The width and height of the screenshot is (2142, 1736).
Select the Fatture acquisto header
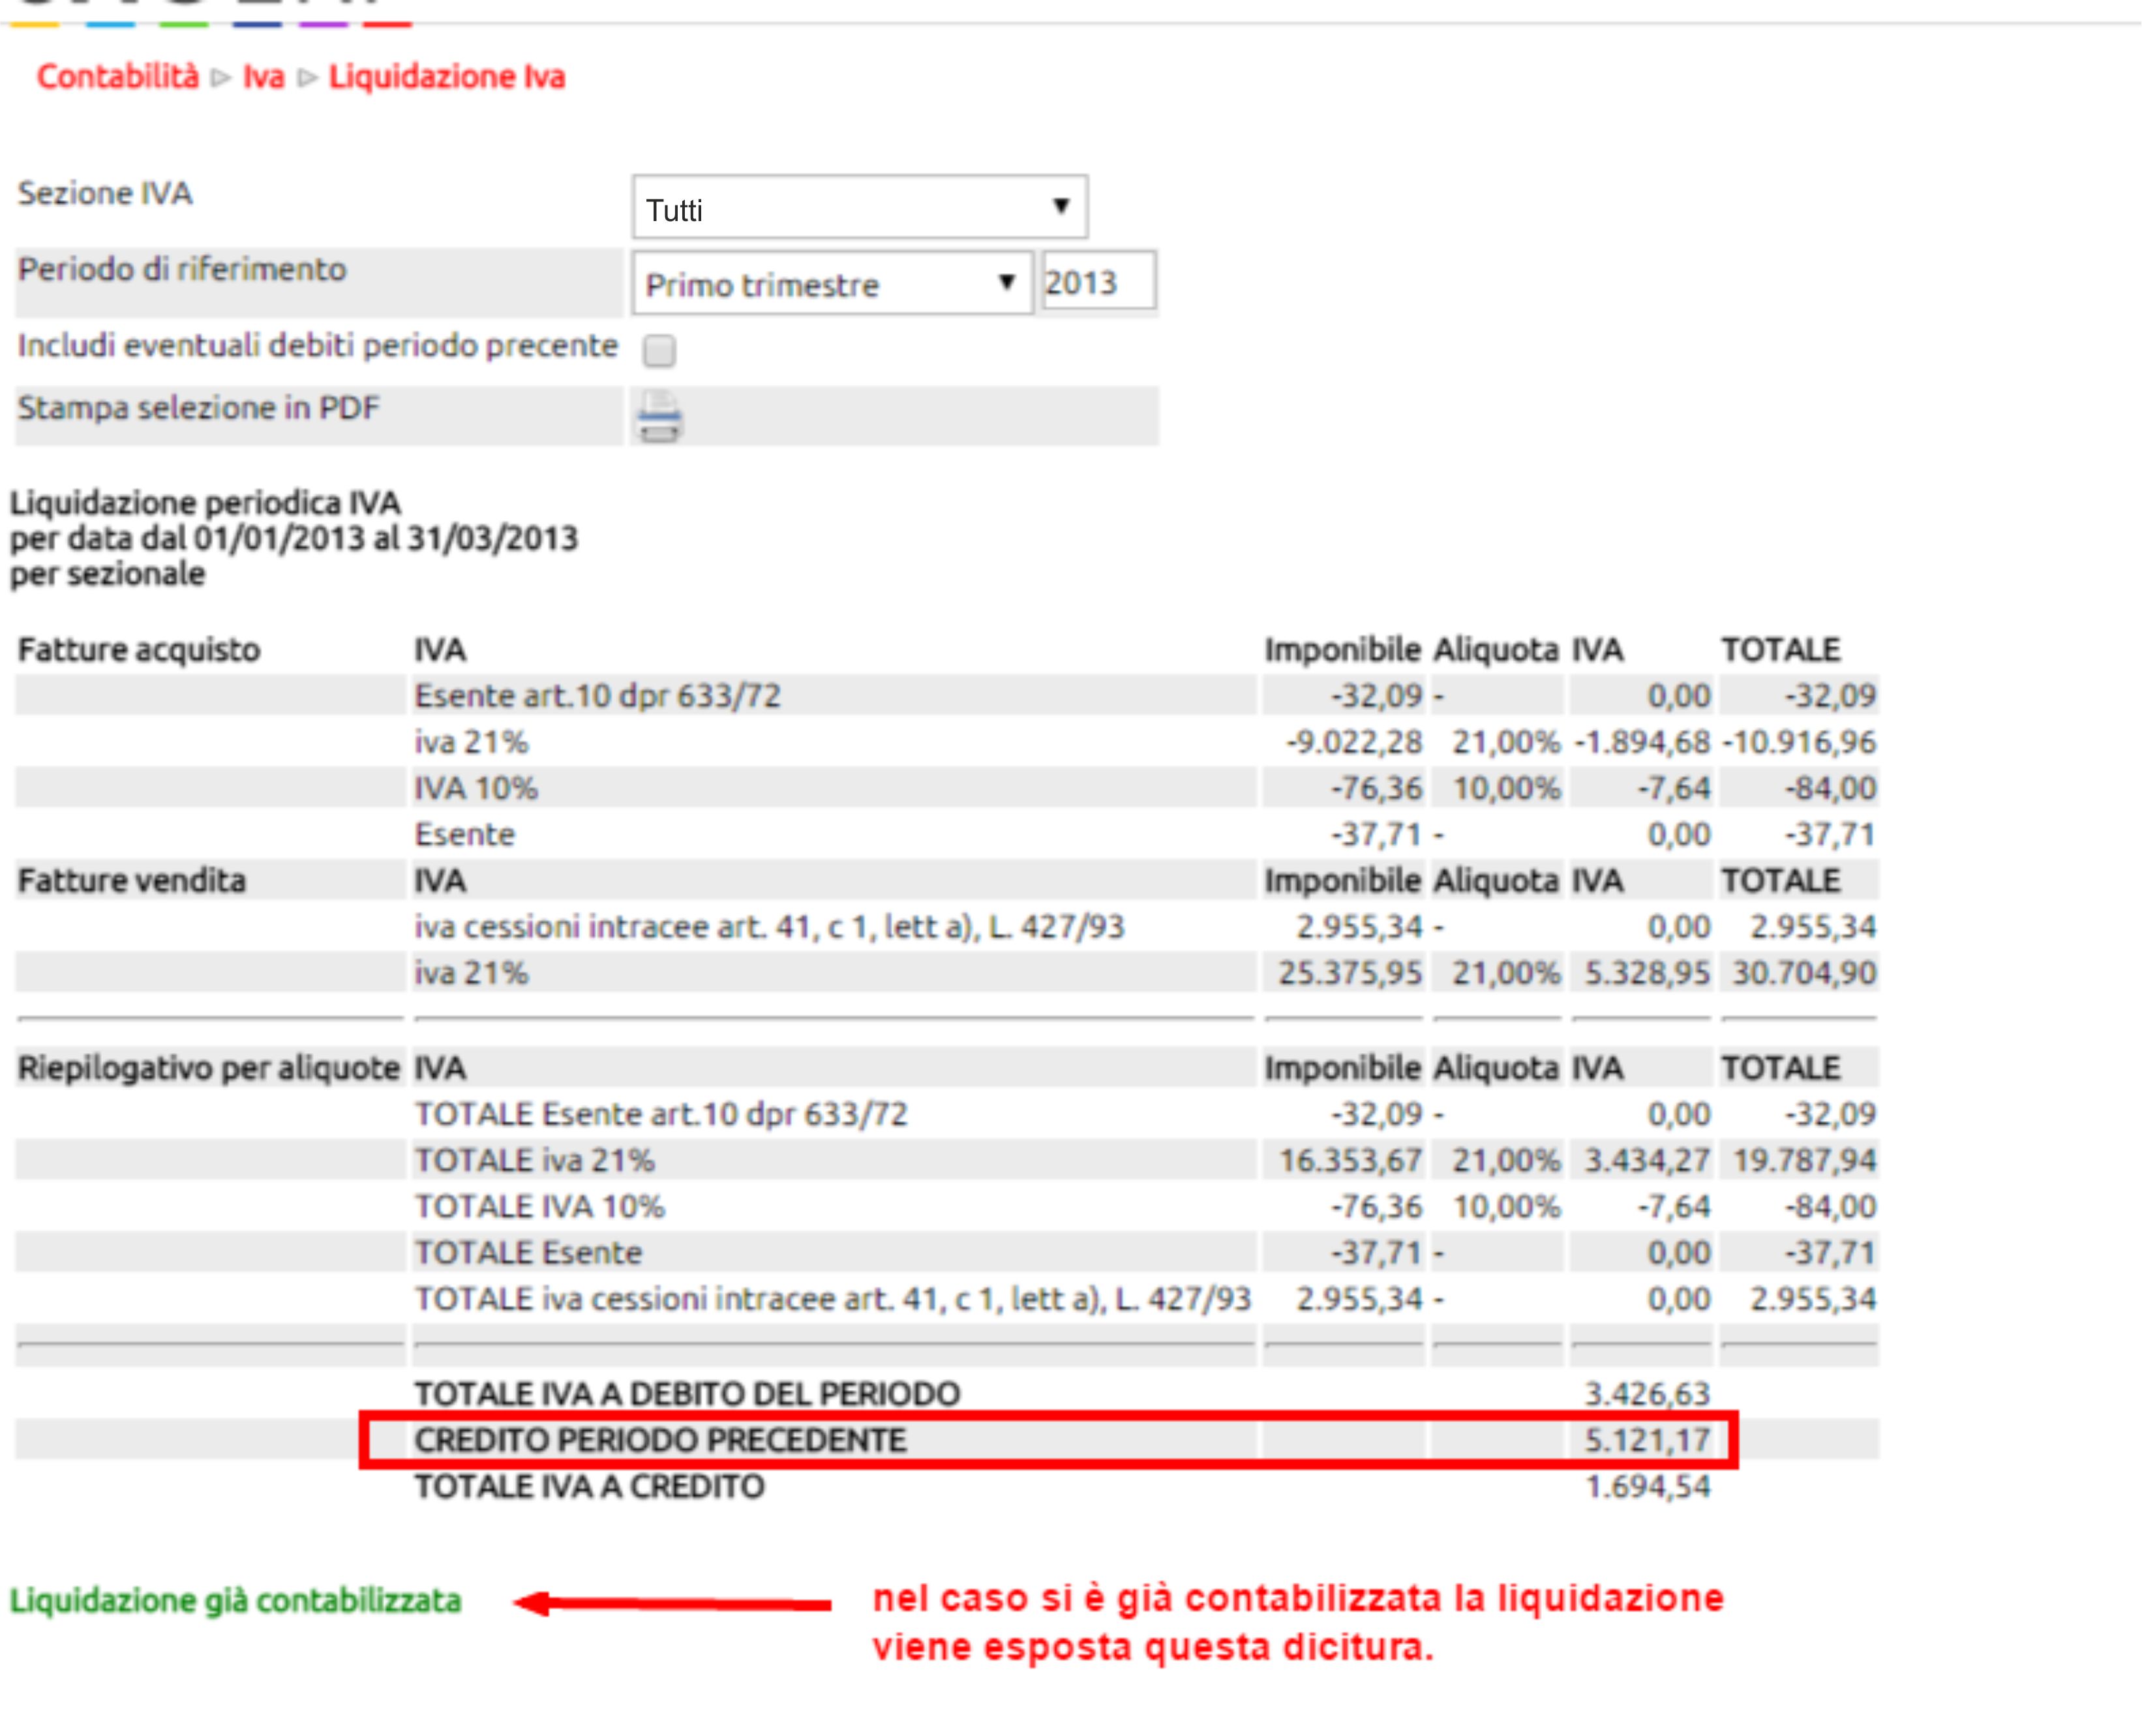139,650
